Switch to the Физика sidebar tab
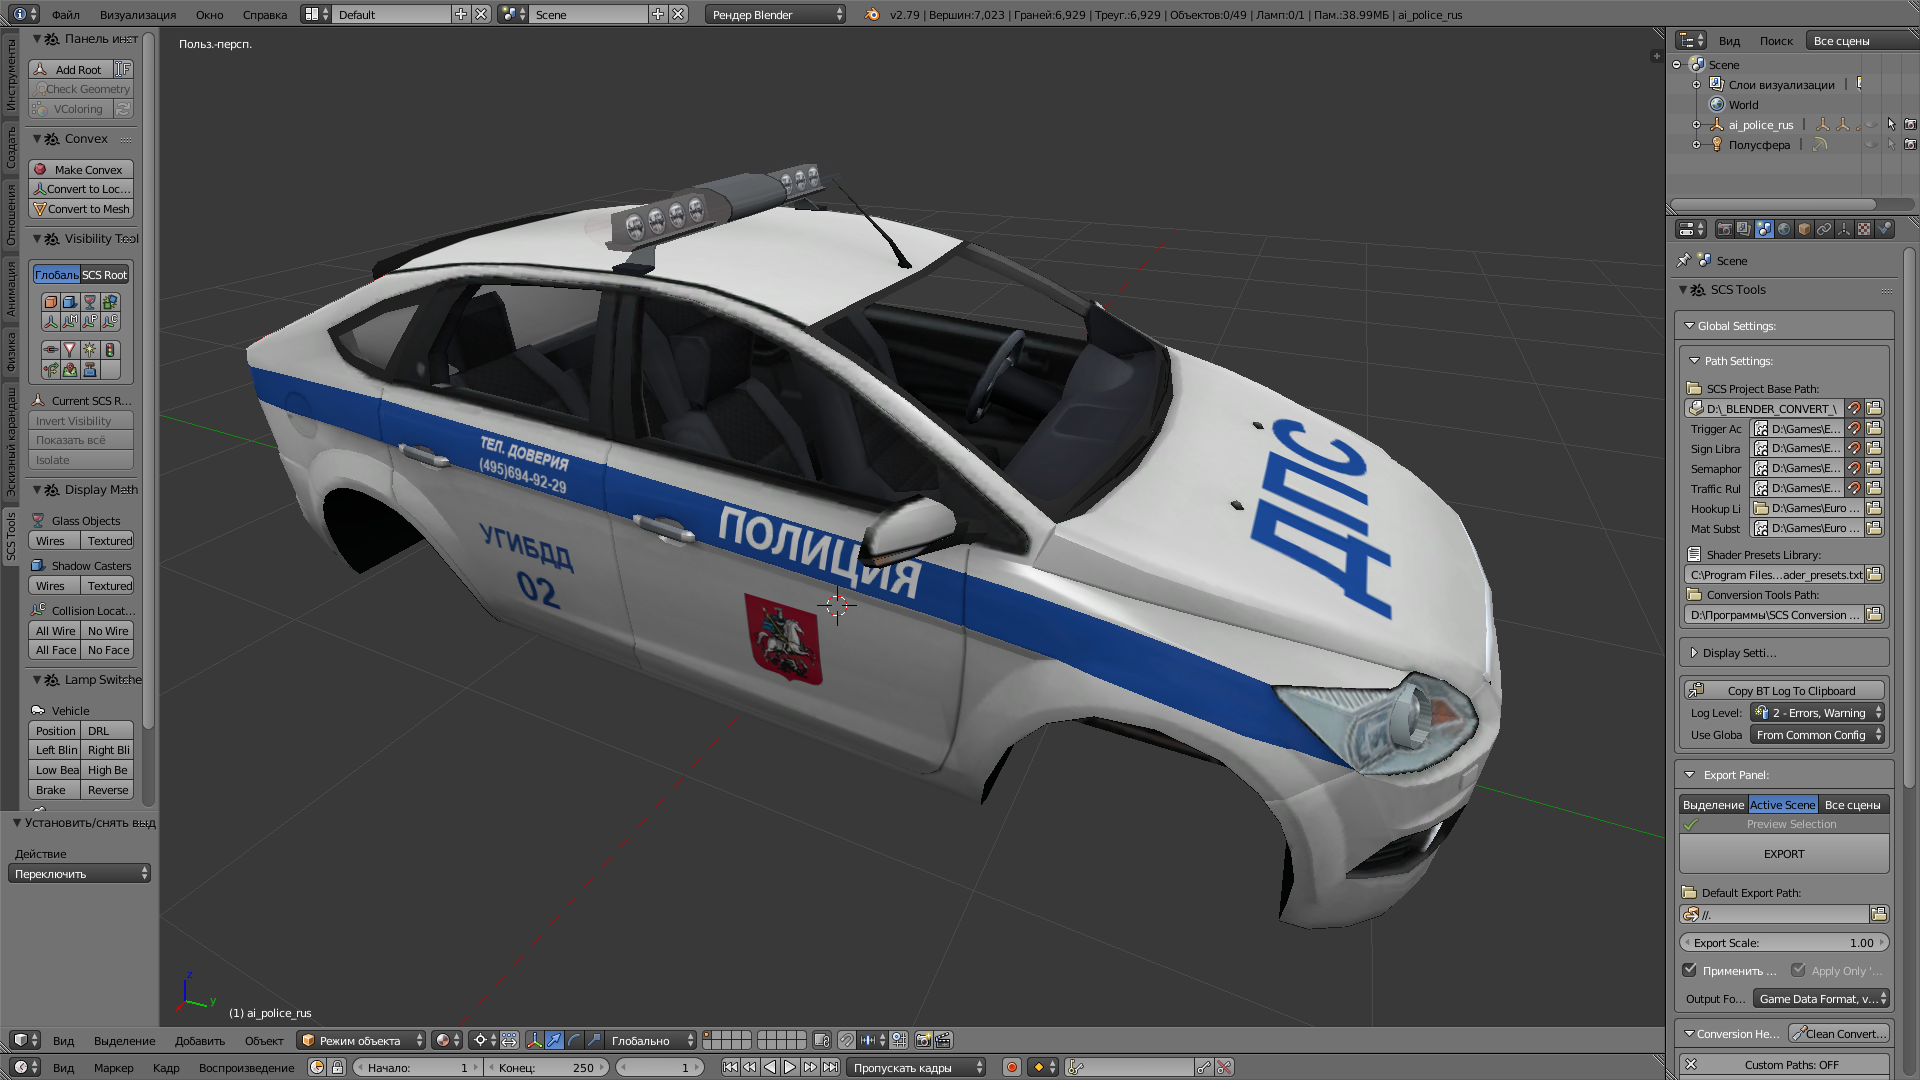This screenshot has width=1920, height=1080. click(11, 352)
